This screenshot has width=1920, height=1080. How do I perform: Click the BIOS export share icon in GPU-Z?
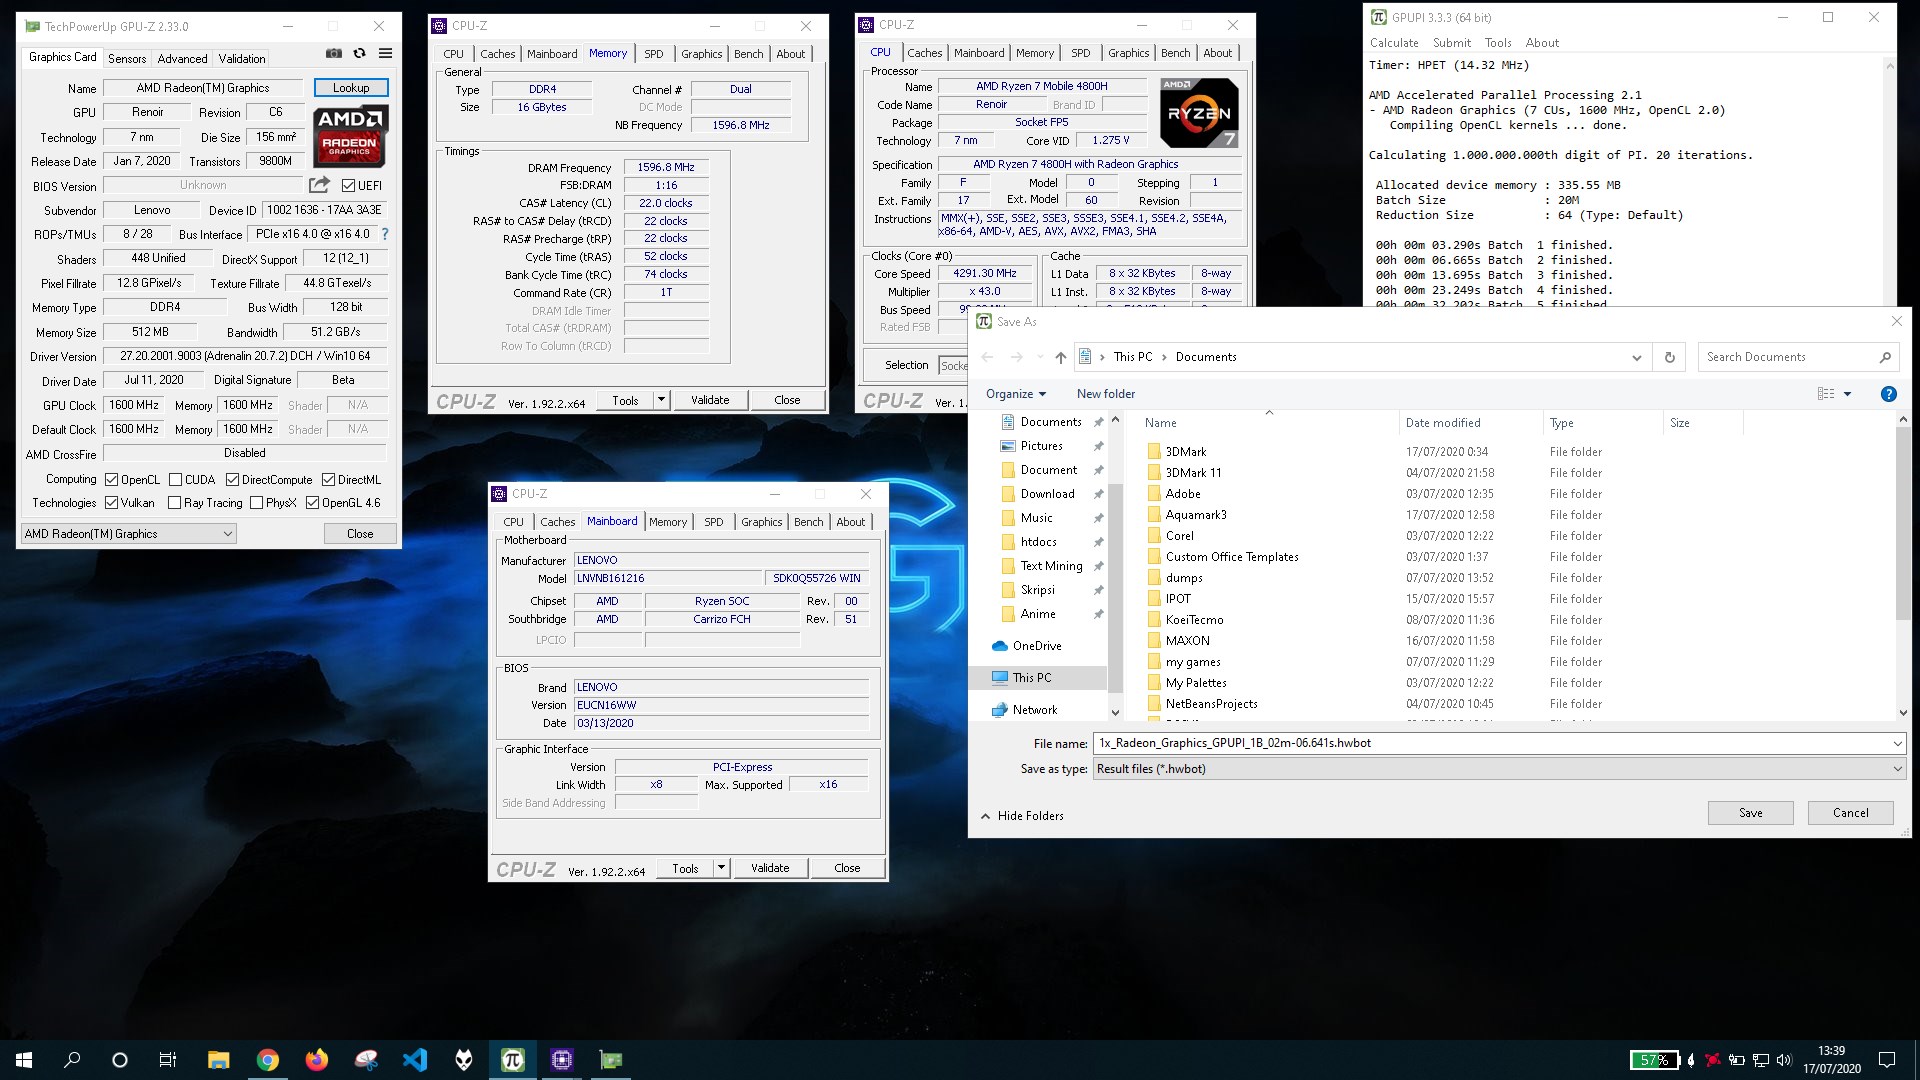tap(319, 185)
